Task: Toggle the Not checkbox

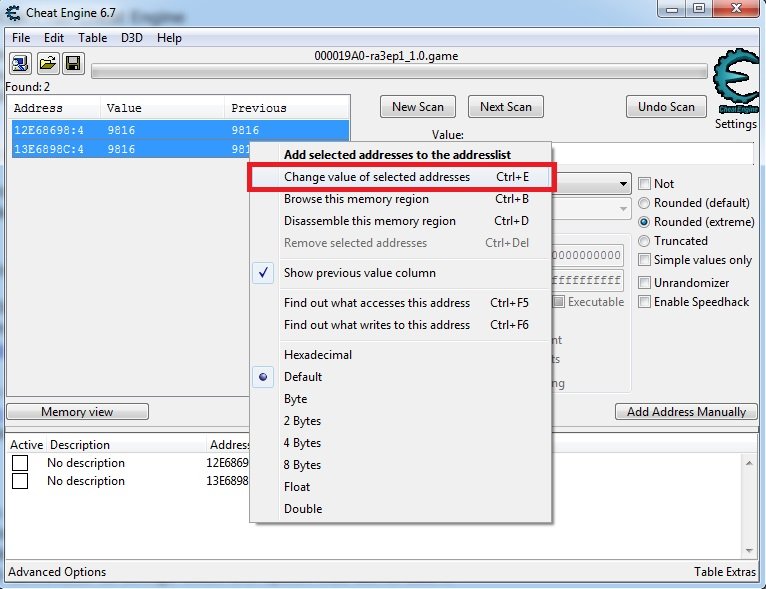Action: coord(644,184)
